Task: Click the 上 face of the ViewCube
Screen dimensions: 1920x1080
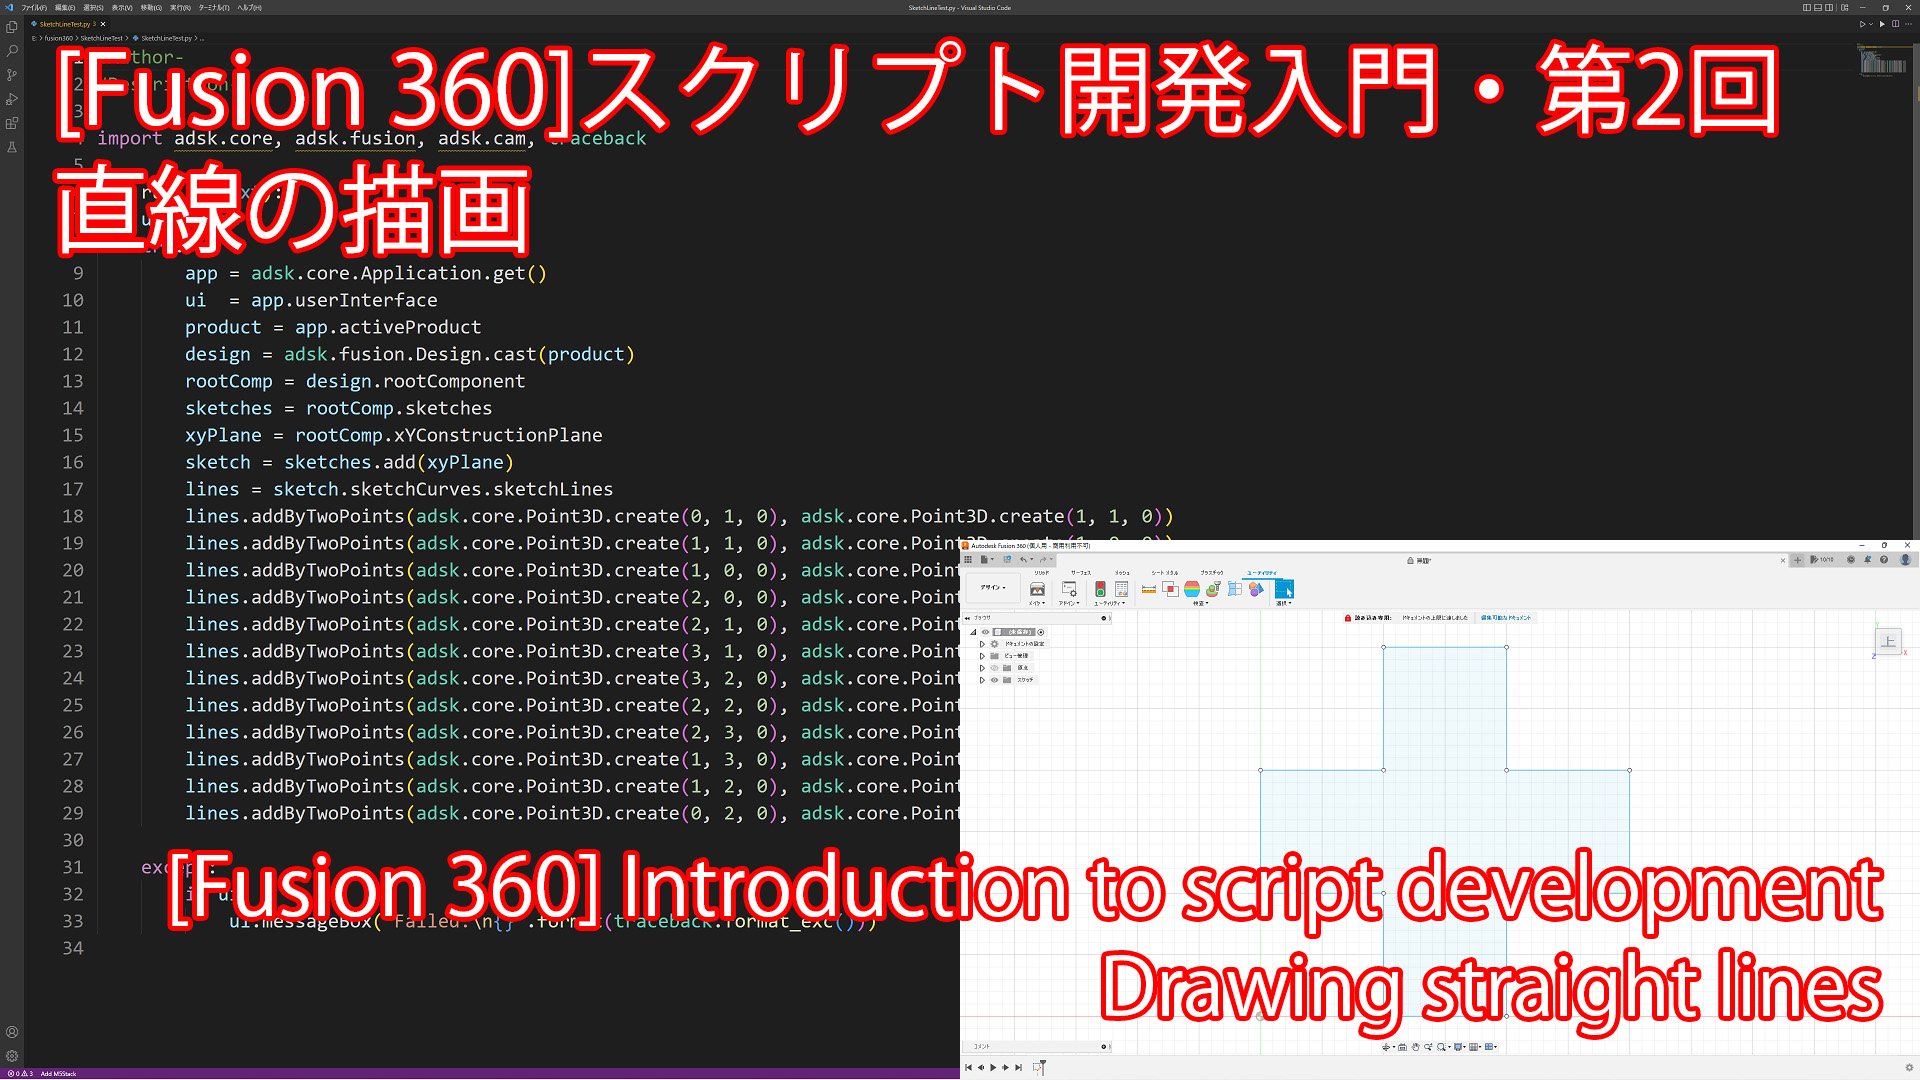Action: click(x=1888, y=641)
